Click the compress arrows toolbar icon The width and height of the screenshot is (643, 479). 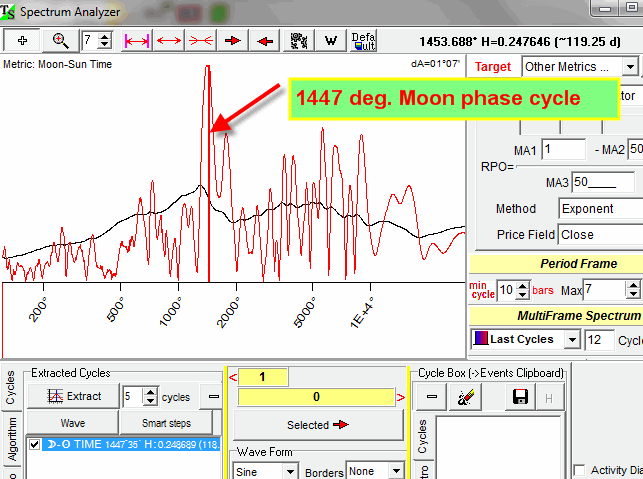(x=199, y=41)
